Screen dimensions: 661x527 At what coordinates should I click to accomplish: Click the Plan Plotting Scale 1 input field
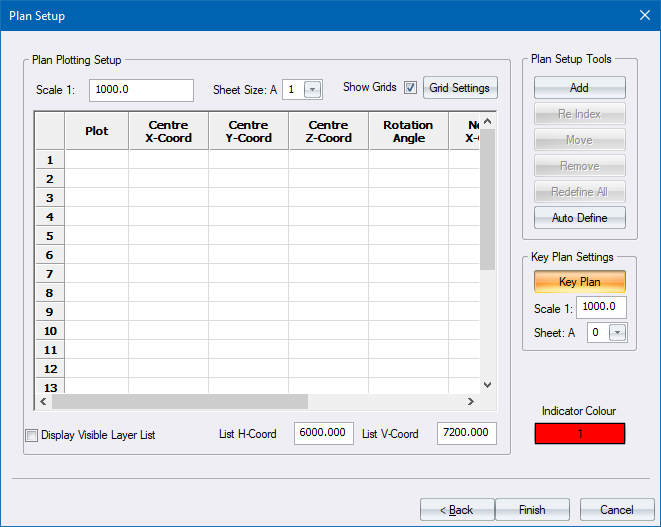tap(141, 89)
